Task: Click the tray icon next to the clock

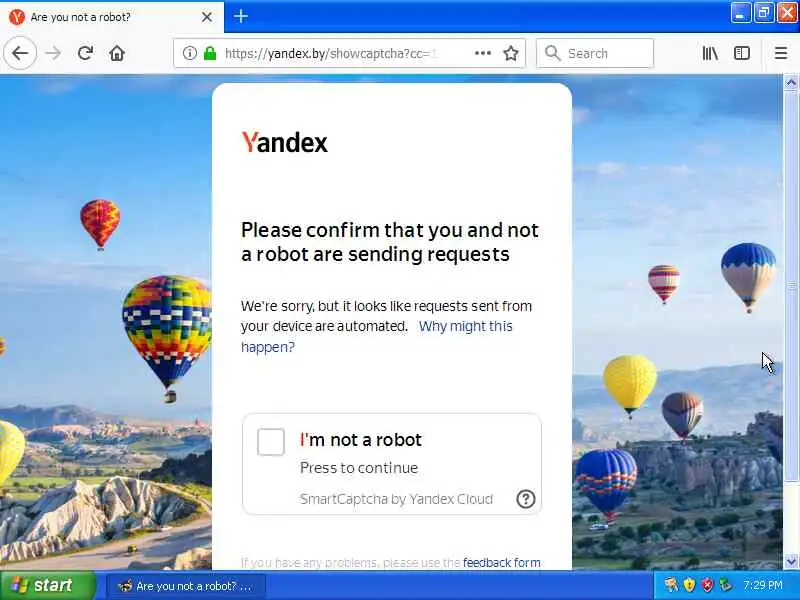Action: coord(725,585)
